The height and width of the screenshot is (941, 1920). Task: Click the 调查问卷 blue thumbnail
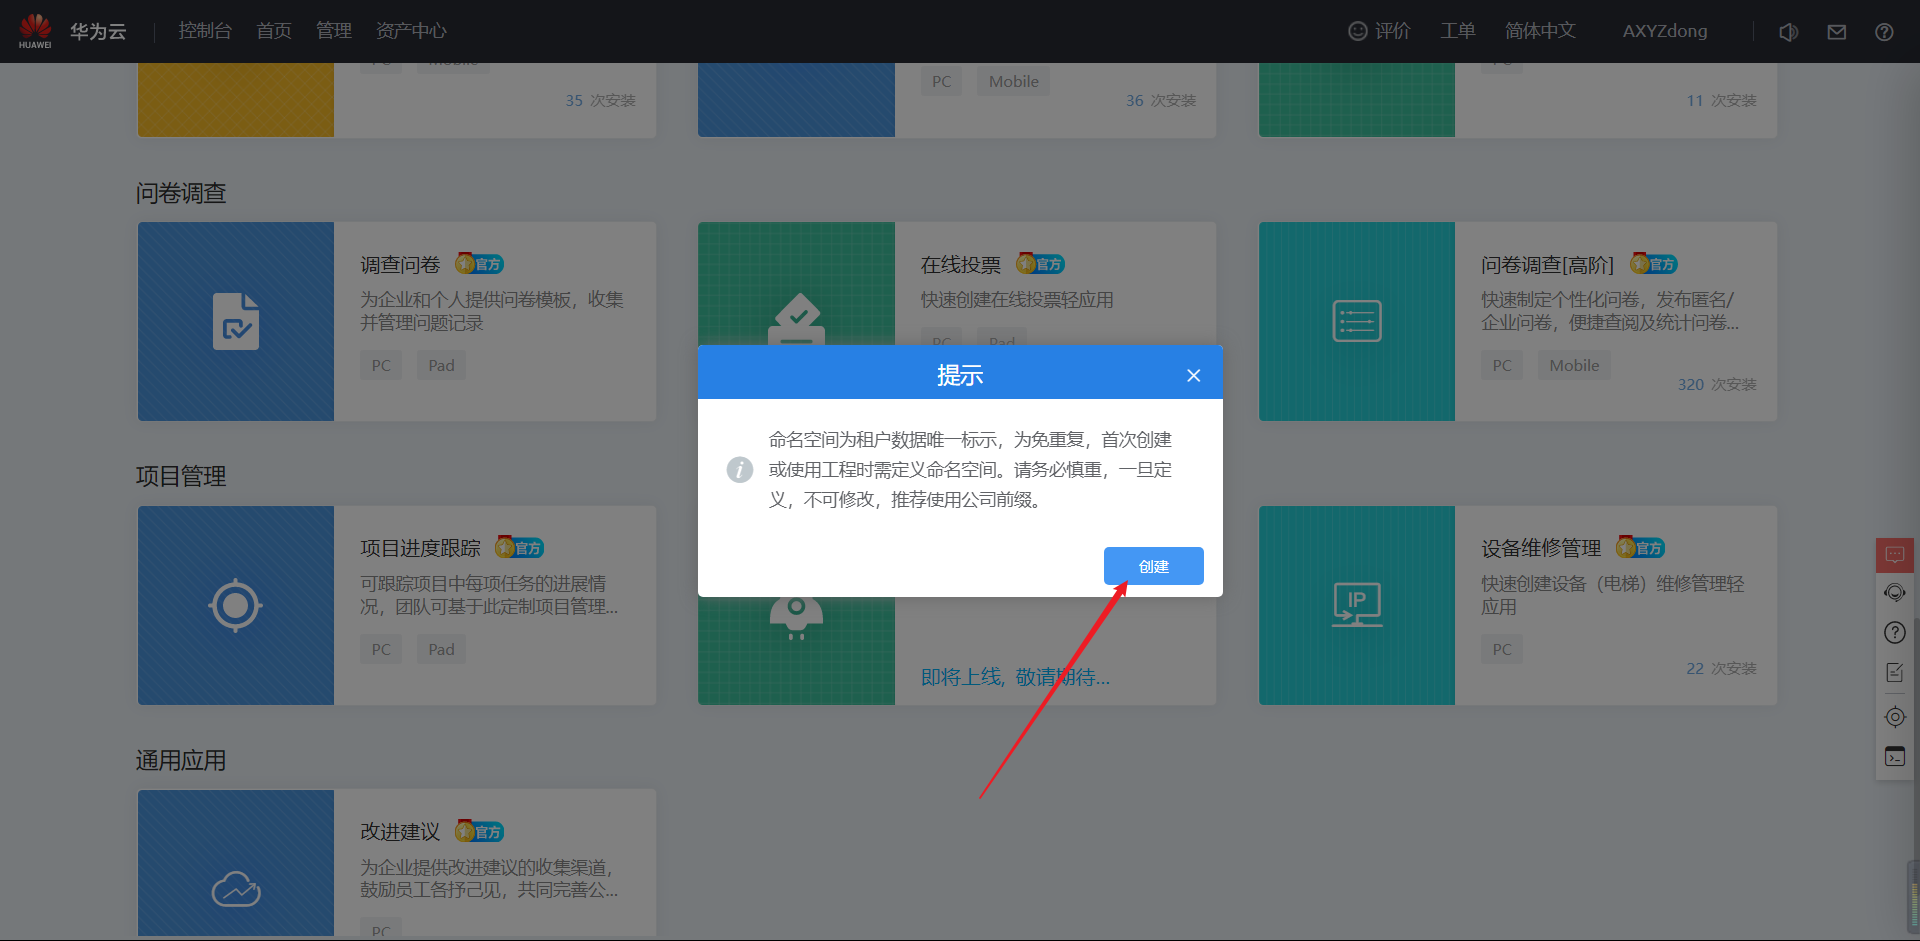(236, 321)
